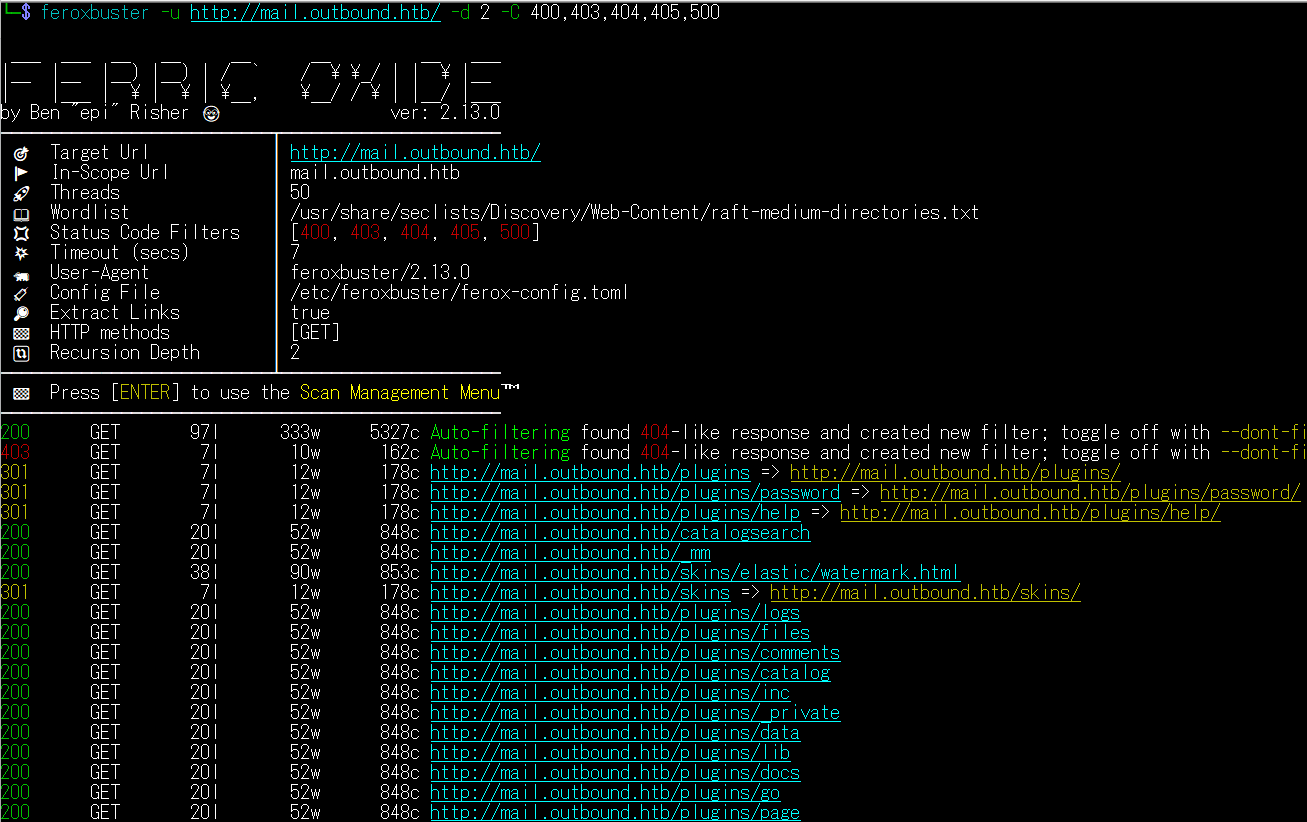
Task: Click the book icon beside Wordlist
Action: pos(22,213)
